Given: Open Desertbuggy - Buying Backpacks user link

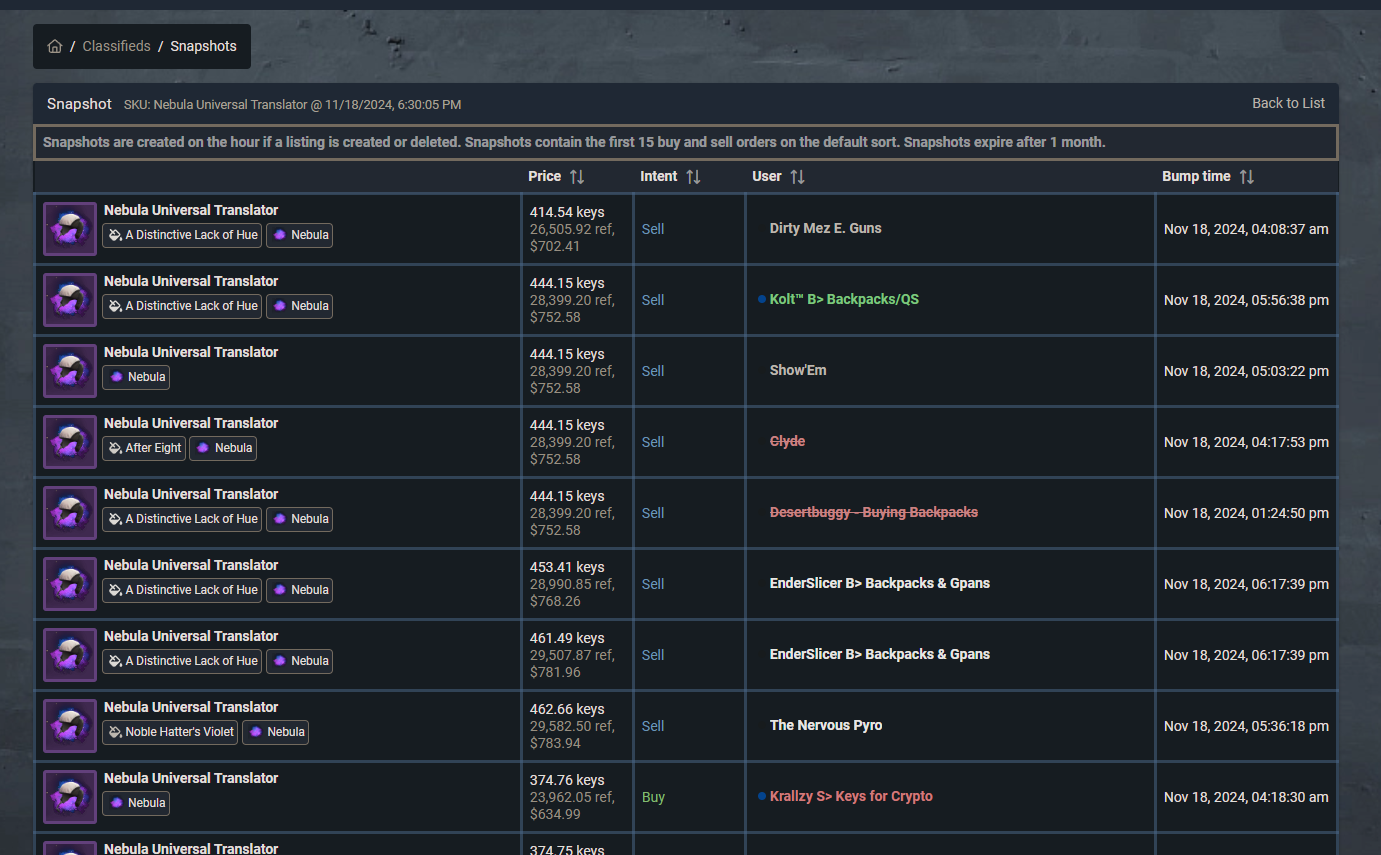Looking at the screenshot, I should pos(874,512).
